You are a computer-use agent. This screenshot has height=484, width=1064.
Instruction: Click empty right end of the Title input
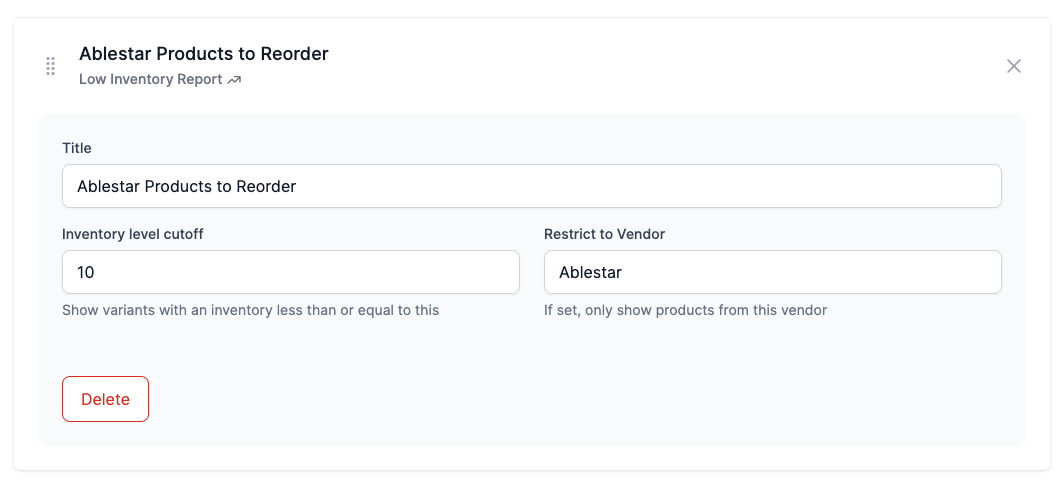(882, 186)
